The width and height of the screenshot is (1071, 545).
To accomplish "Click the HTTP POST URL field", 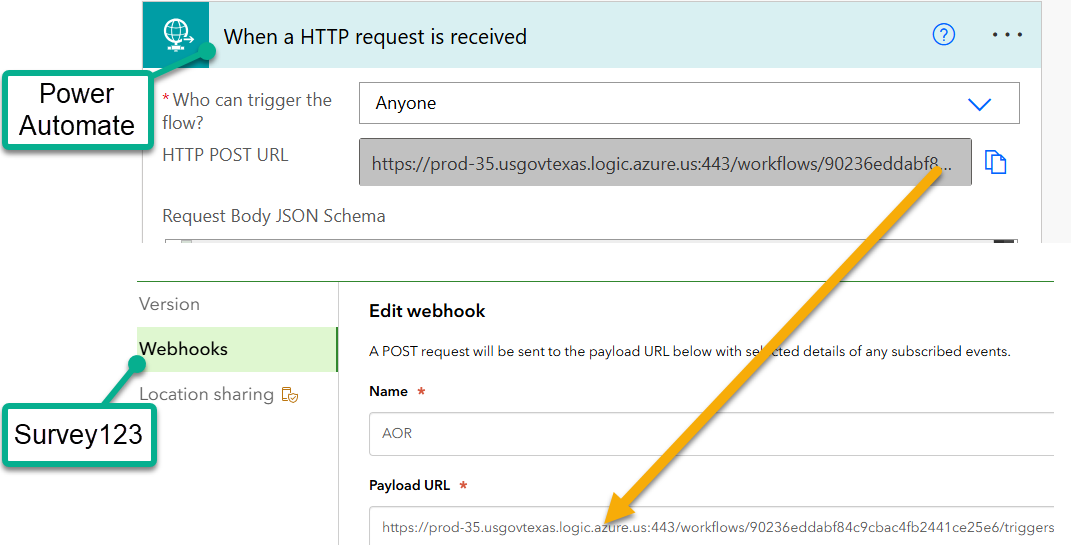I will (x=665, y=163).
